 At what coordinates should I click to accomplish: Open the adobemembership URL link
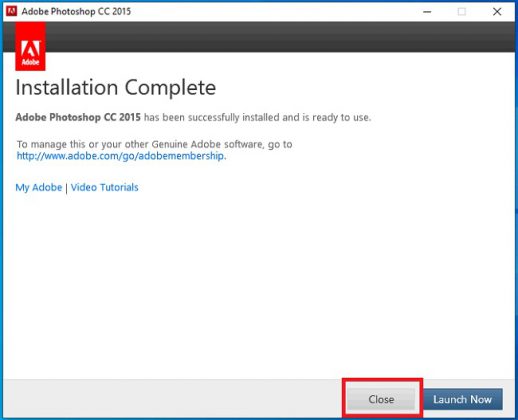120,156
